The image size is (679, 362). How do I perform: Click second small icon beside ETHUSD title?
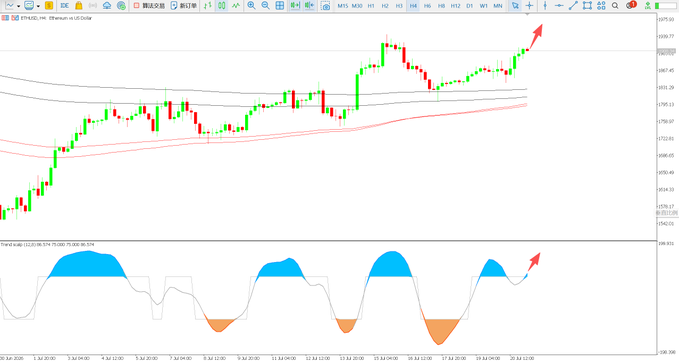15,18
